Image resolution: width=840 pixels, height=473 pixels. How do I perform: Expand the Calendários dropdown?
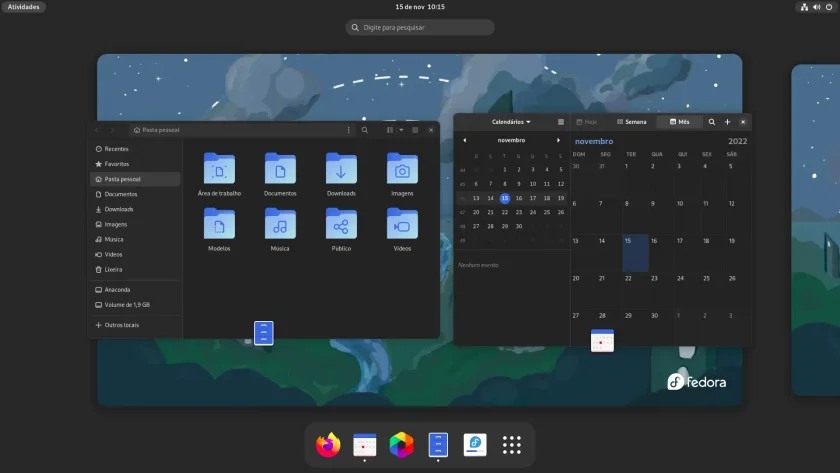pyautogui.click(x=511, y=122)
